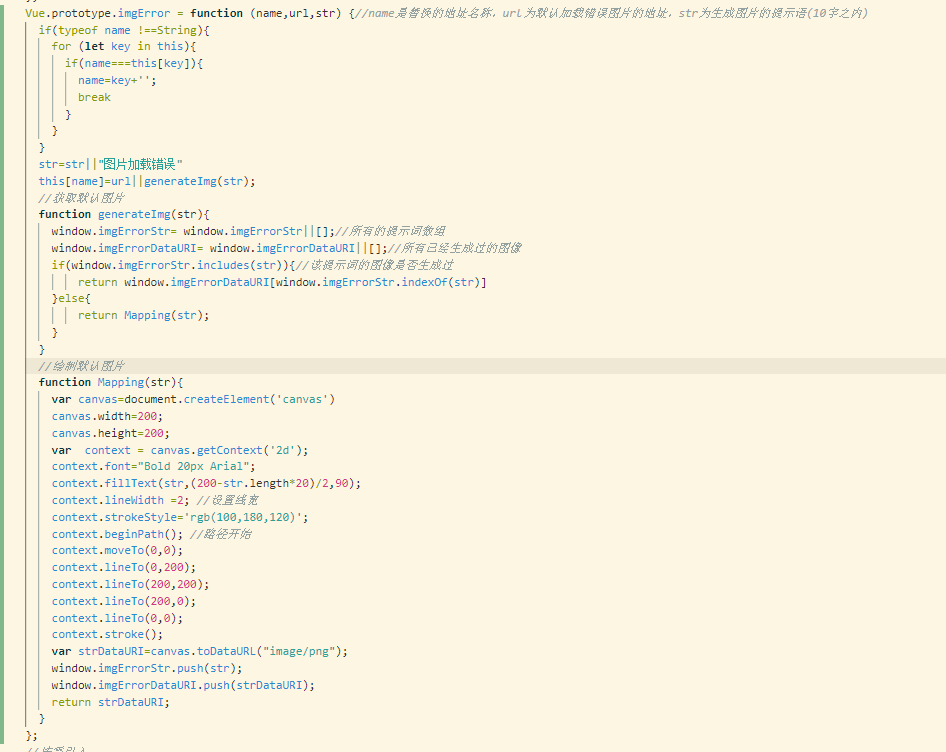Click the line 'if(window.imgErrorStr.includes(str)){'
946x752 pixels.
[x=252, y=265]
